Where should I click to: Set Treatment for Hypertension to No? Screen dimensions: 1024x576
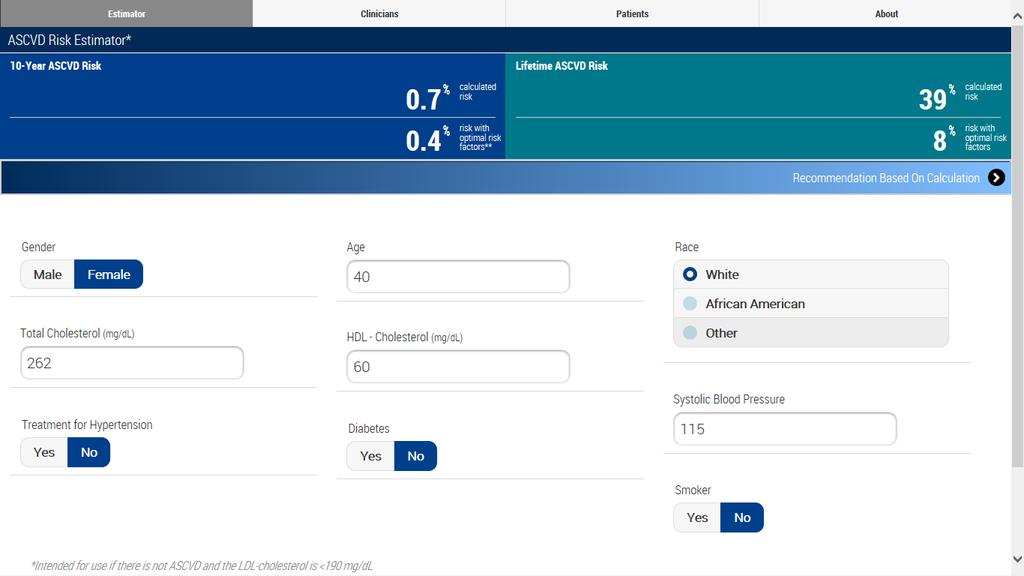pos(89,452)
